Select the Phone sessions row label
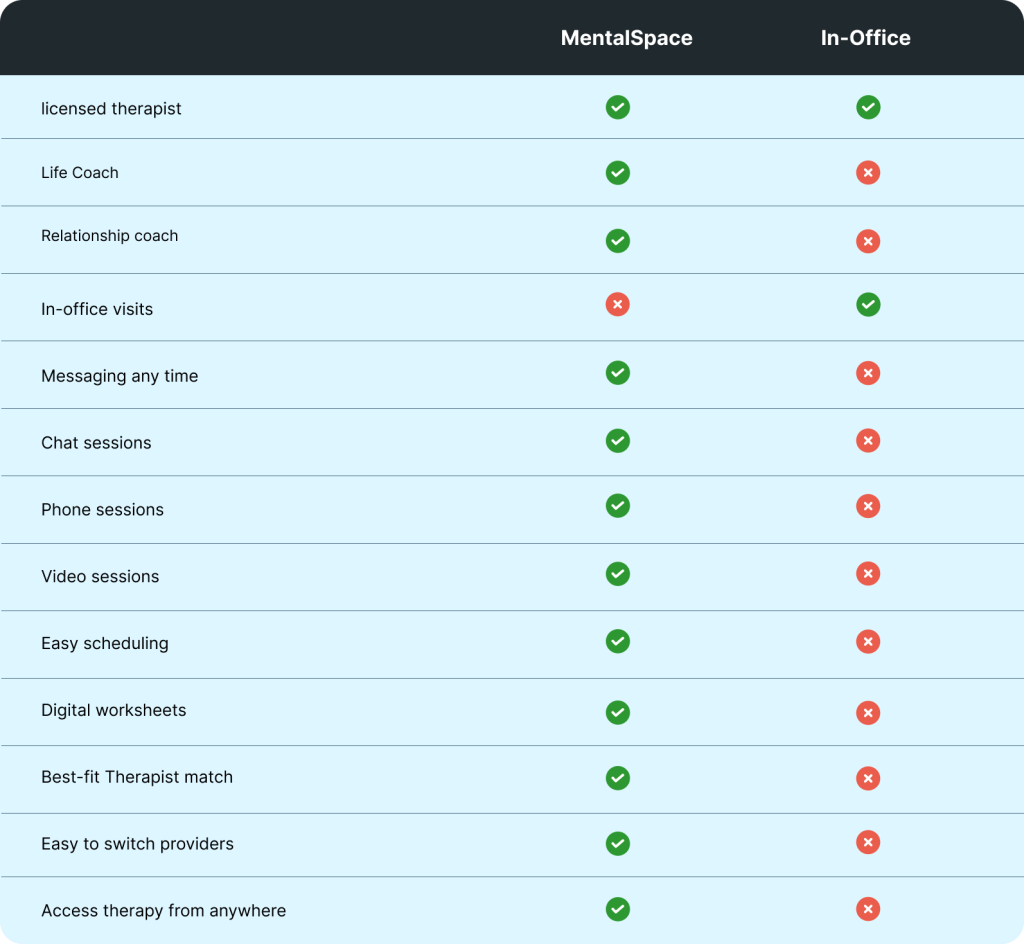This screenshot has height=944, width=1024. 102,510
